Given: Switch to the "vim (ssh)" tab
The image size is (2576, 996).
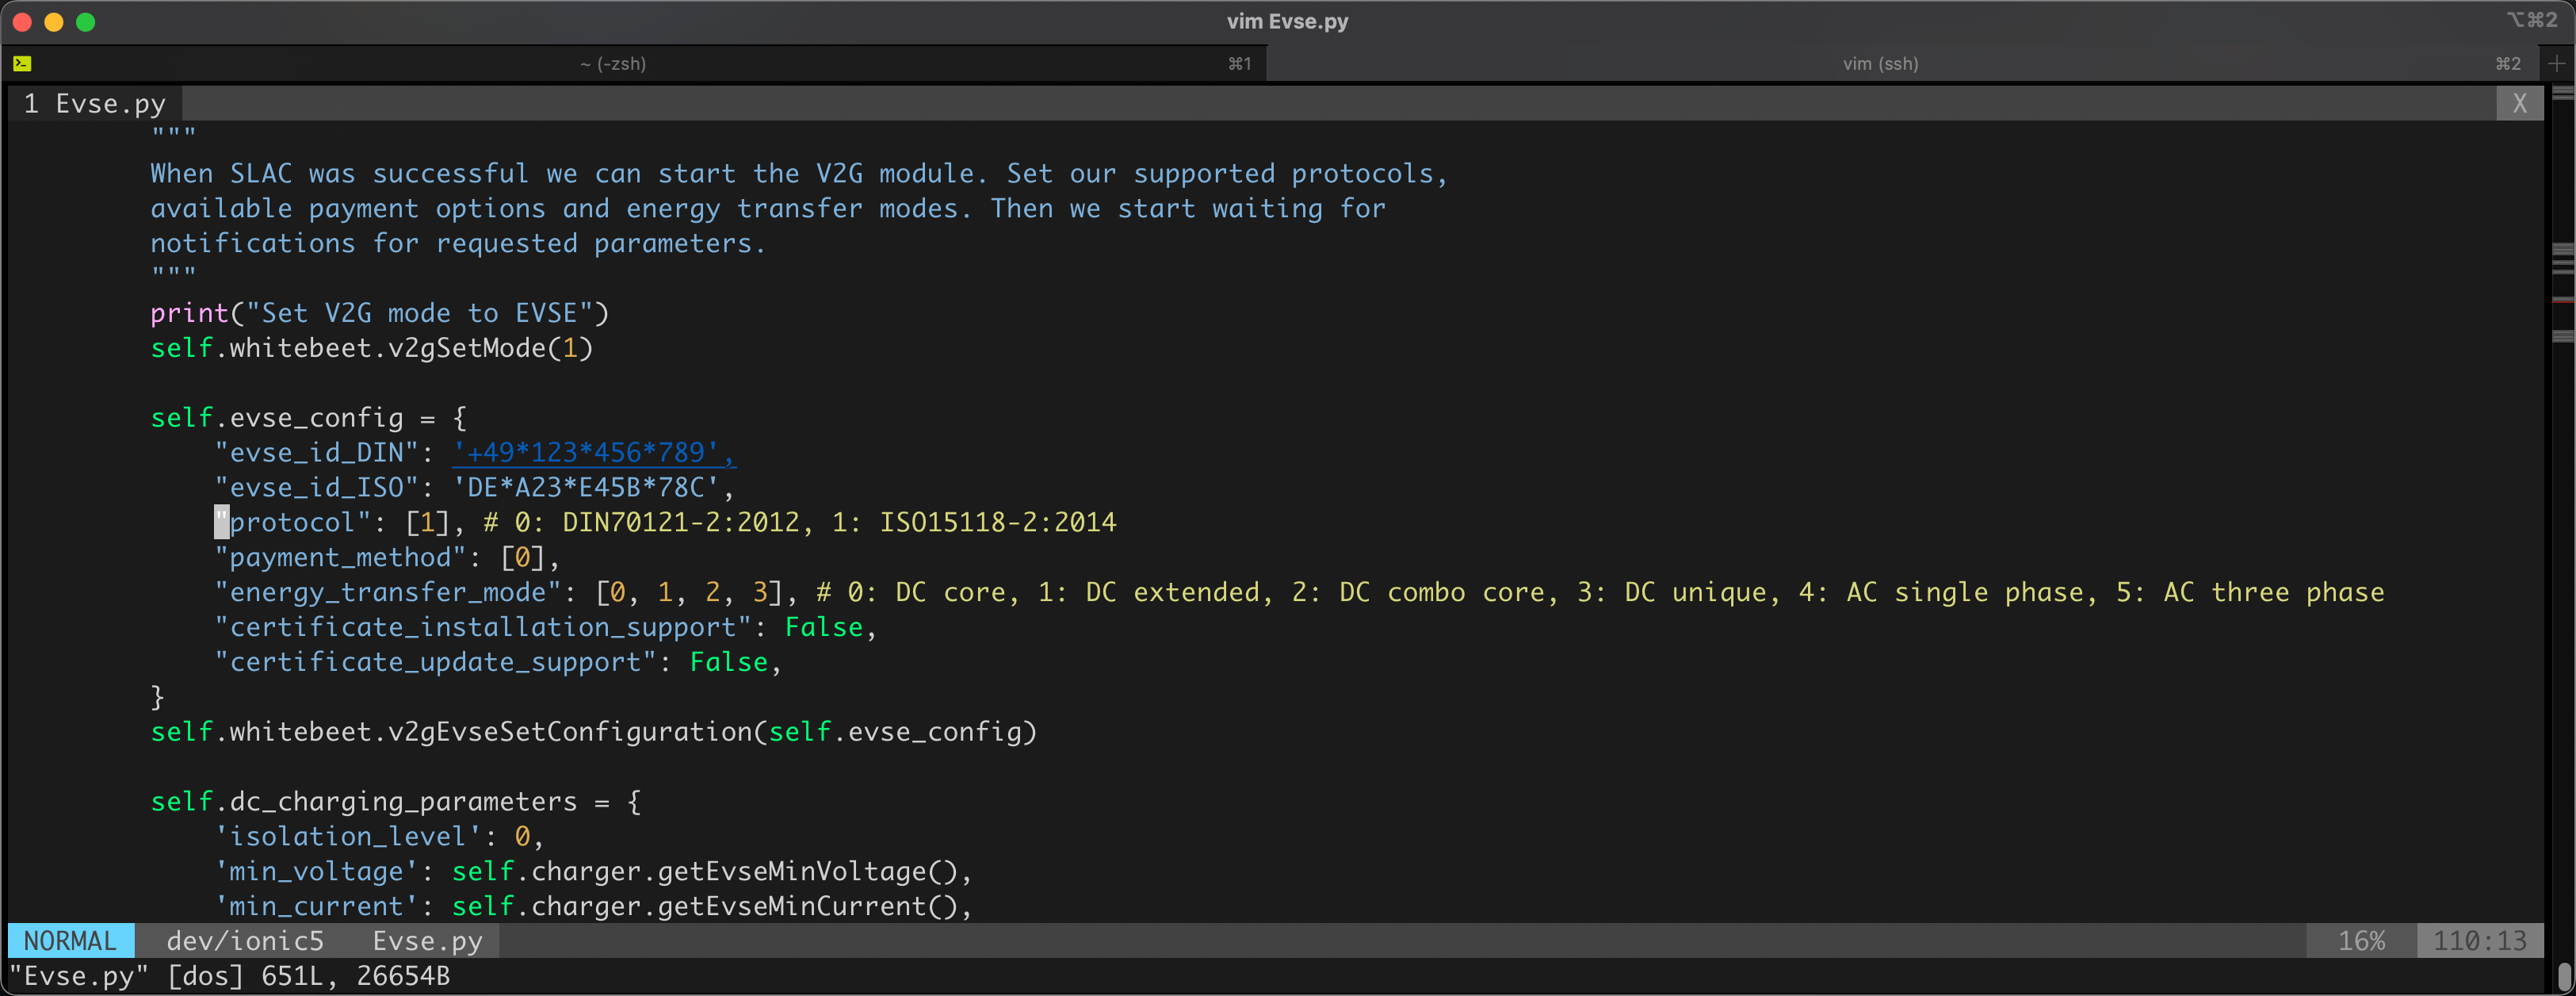Looking at the screenshot, I should pos(1880,63).
